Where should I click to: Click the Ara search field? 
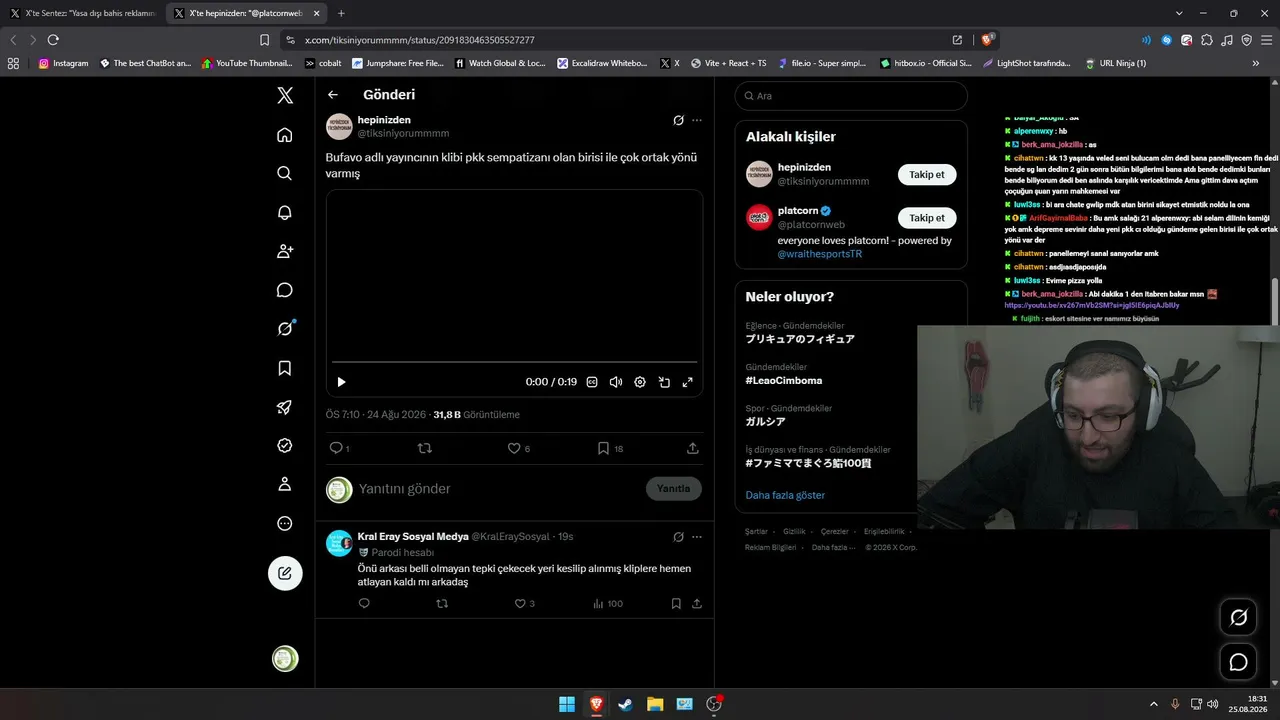(x=851, y=96)
